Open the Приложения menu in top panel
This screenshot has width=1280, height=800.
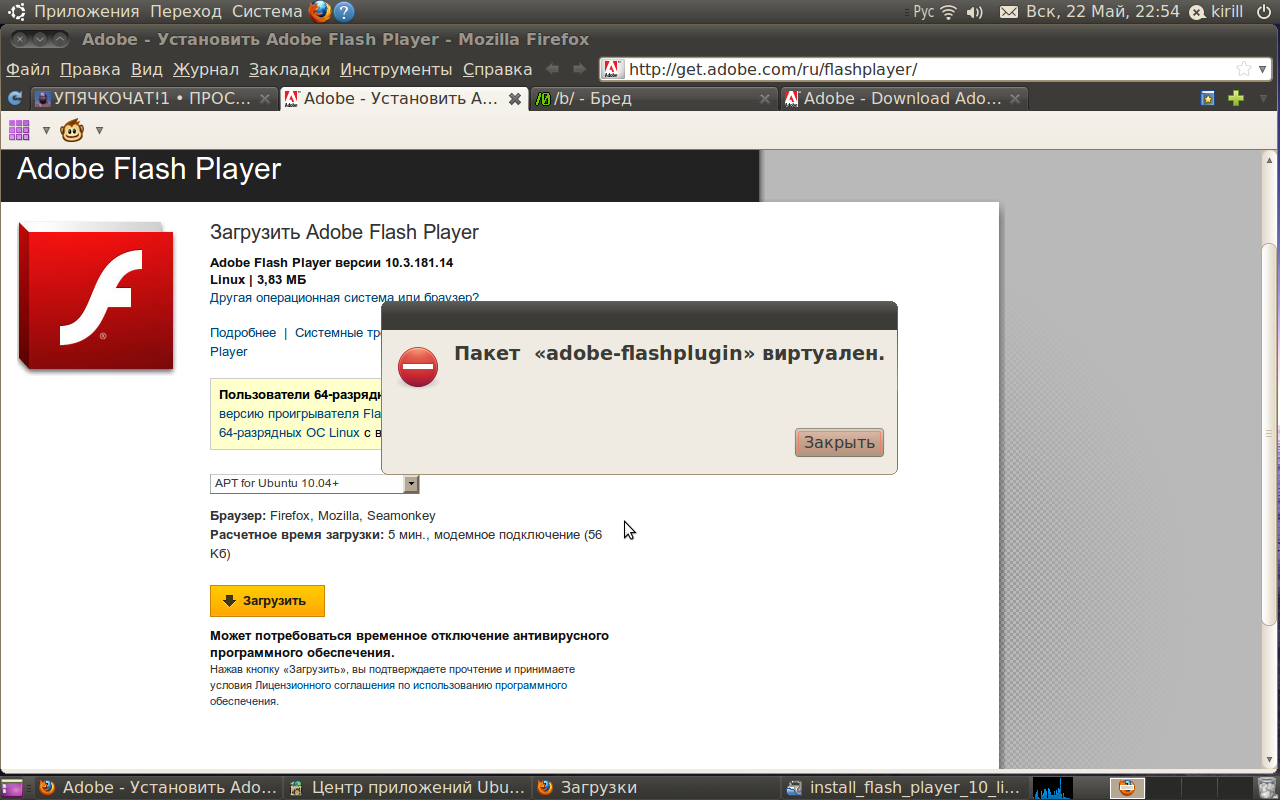[x=87, y=11]
